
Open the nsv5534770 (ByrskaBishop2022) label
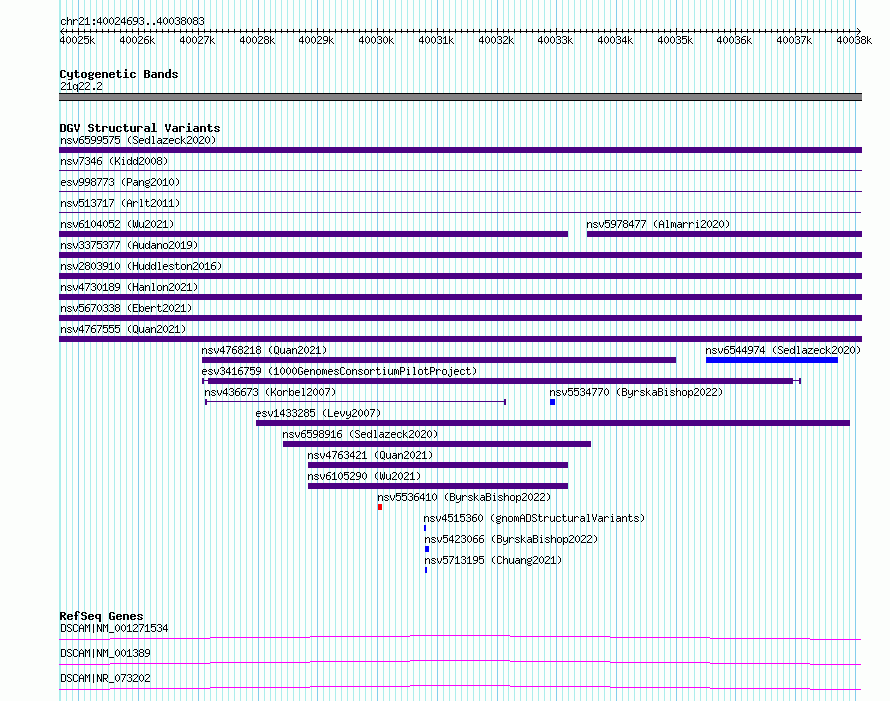pos(636,392)
